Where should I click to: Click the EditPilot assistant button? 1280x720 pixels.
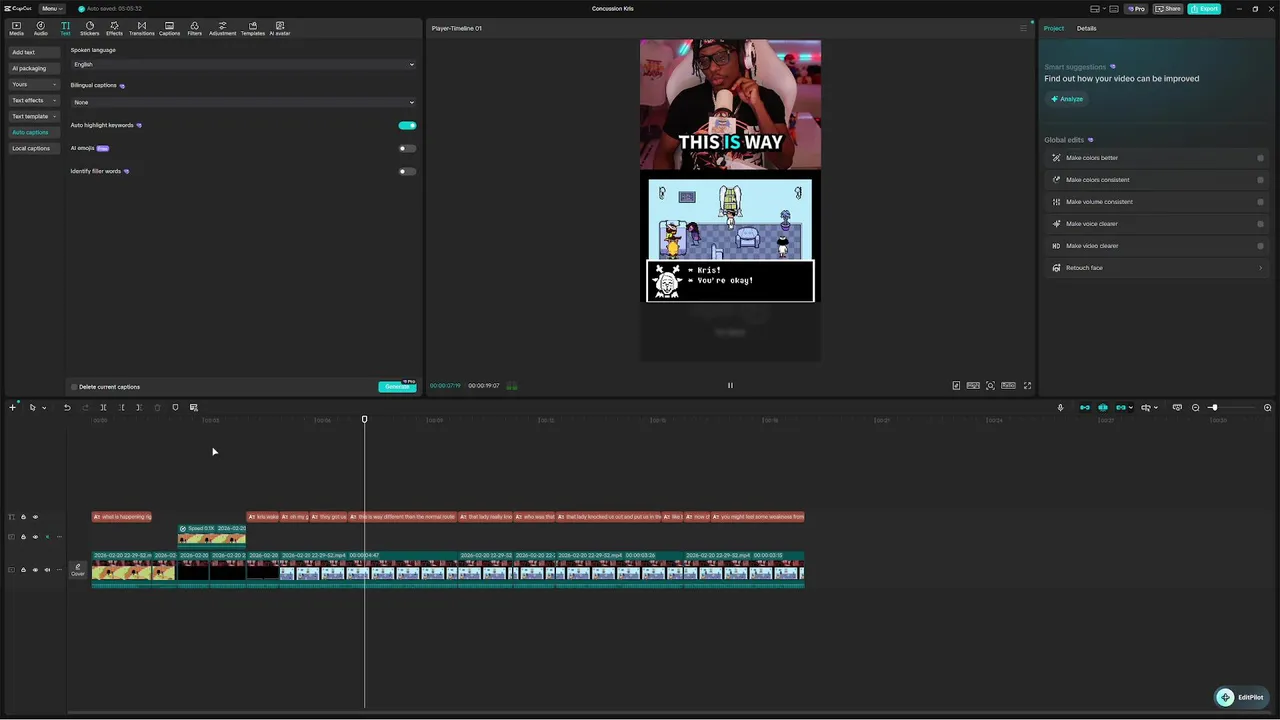coord(1240,698)
